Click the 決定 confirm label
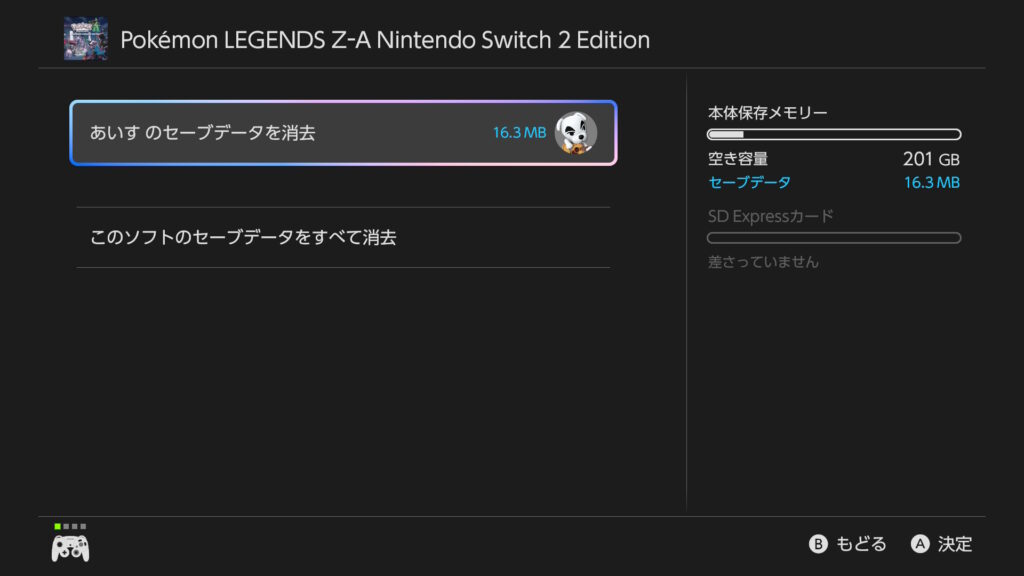Screen dimensions: 1024x576 [954, 544]
